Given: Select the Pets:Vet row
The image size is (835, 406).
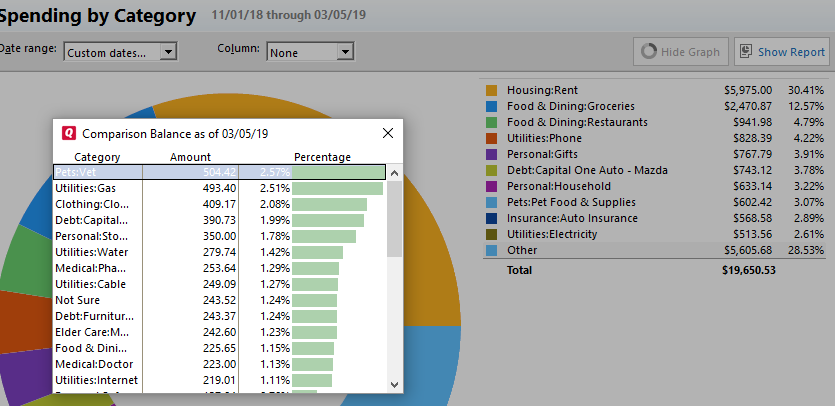Looking at the screenshot, I should (x=220, y=172).
